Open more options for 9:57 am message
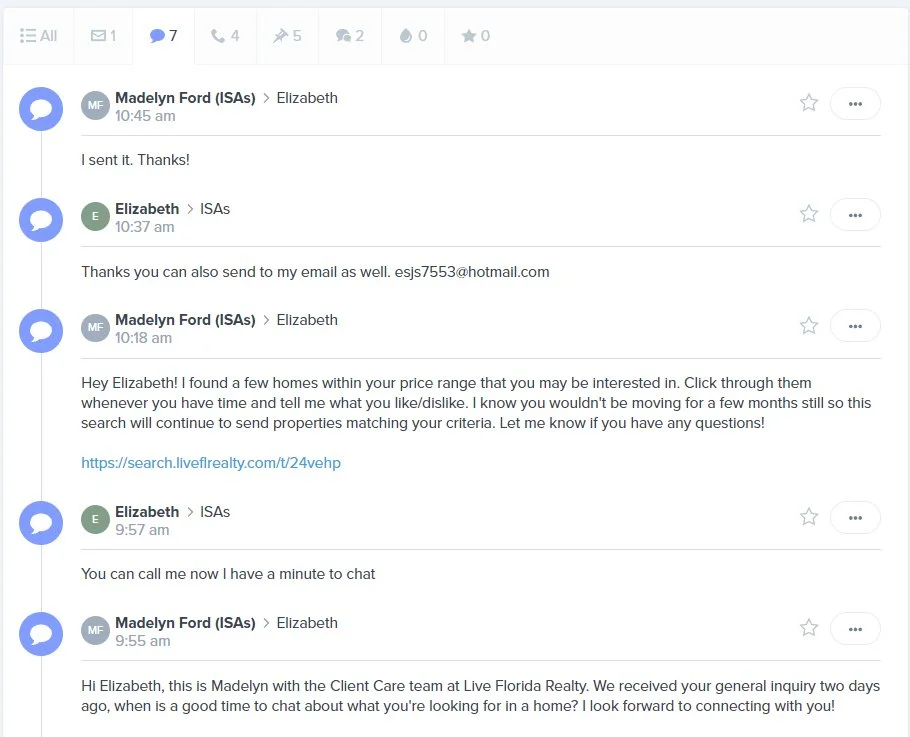 coord(855,518)
